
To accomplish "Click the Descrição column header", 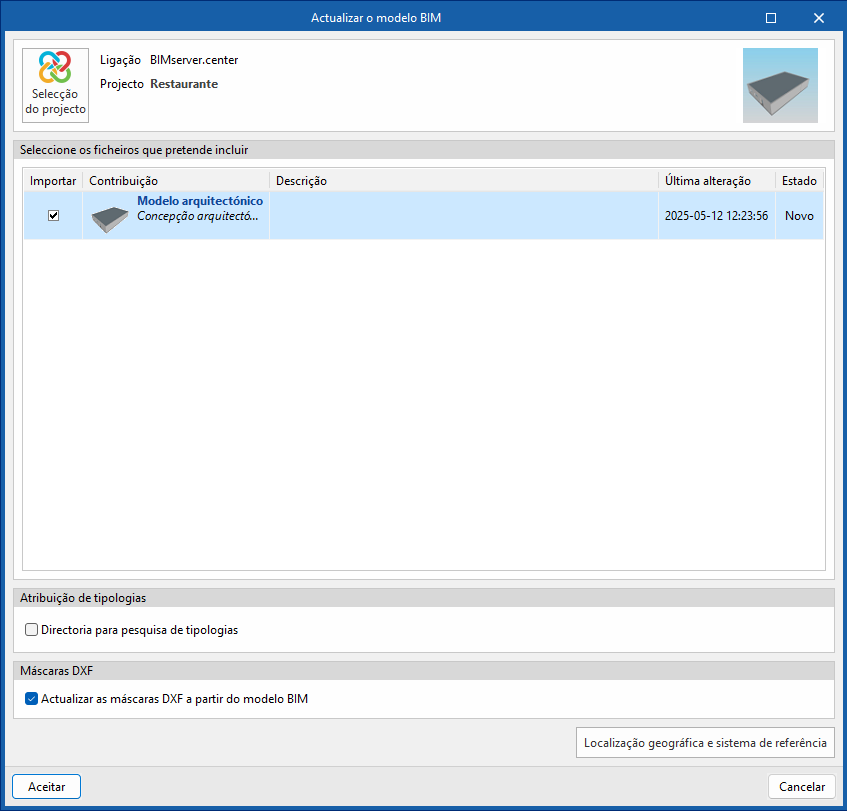I will (x=463, y=180).
